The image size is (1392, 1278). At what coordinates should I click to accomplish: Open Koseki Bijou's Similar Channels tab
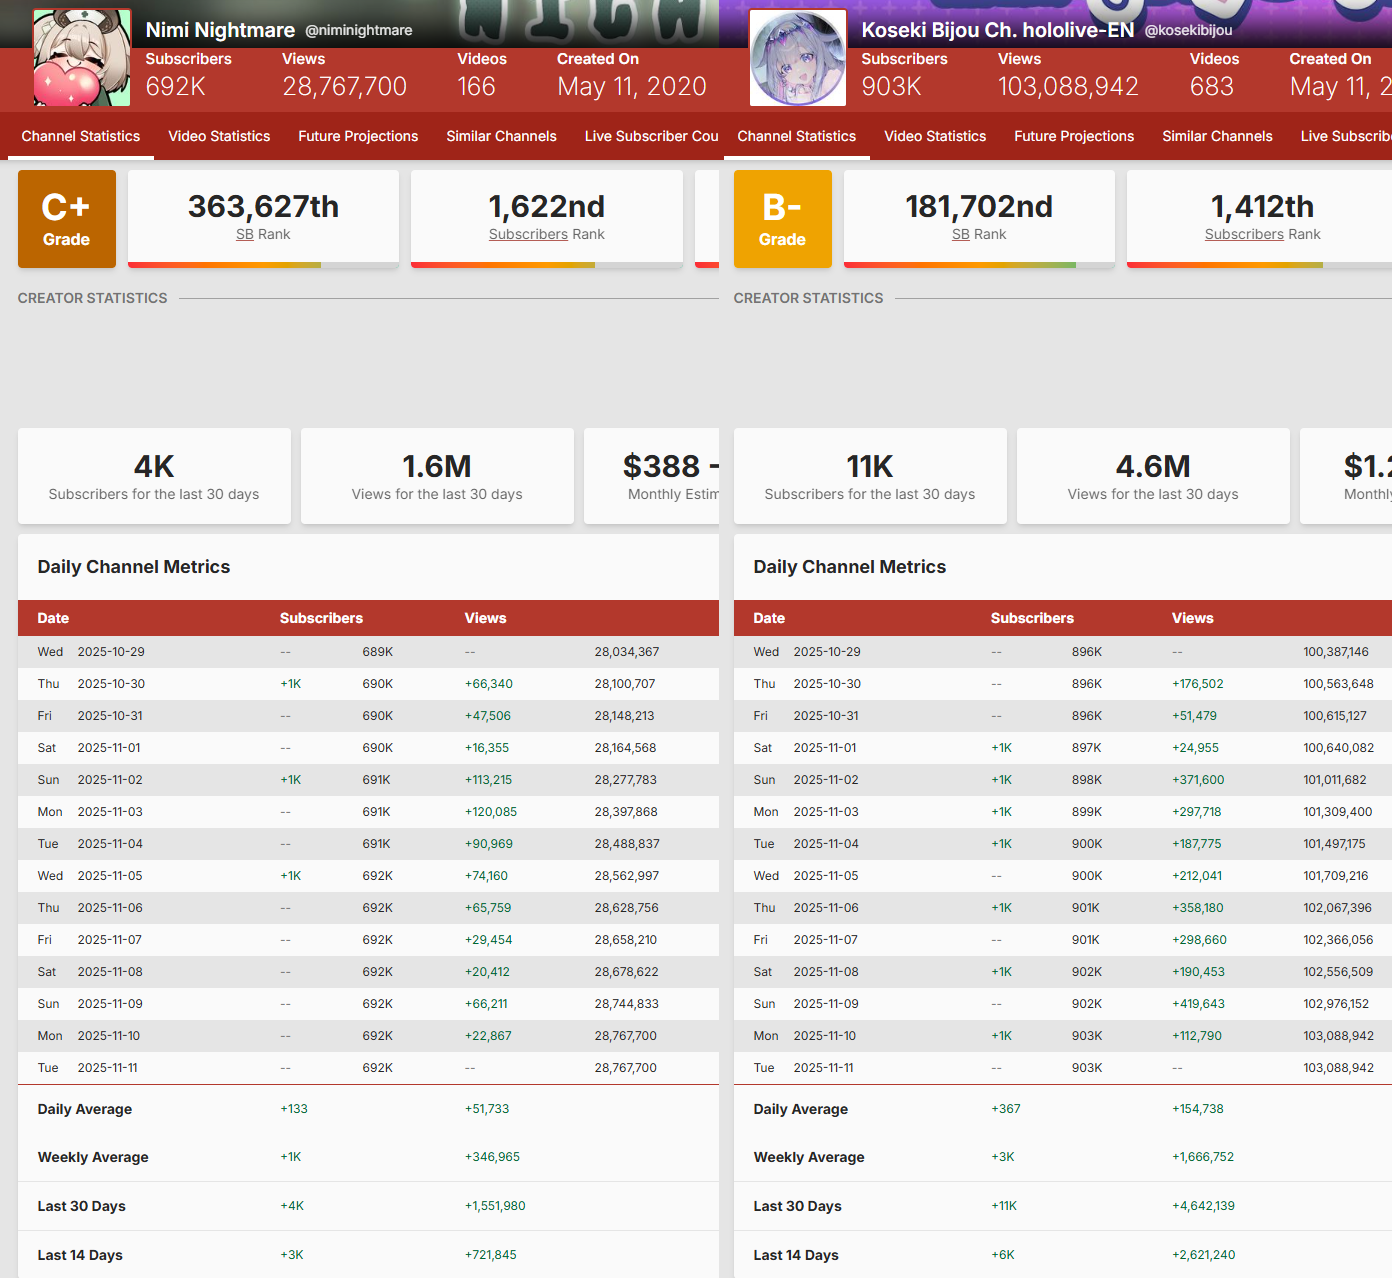click(1217, 136)
